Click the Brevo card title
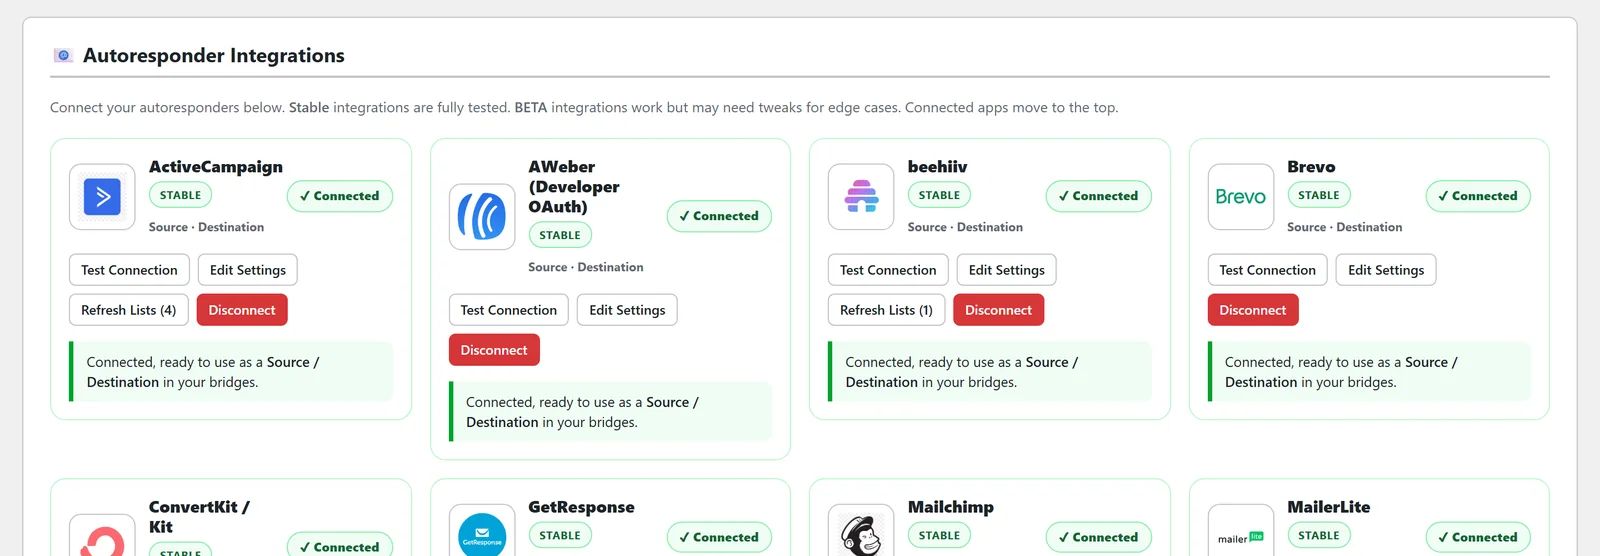The width and height of the screenshot is (1600, 556). click(x=1311, y=167)
